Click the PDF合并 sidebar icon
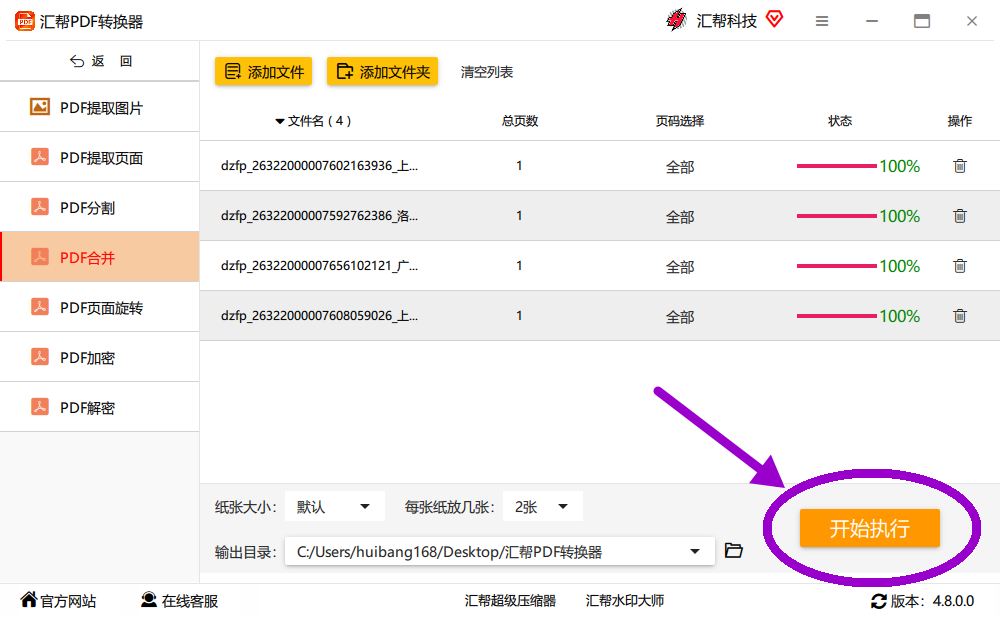Image resolution: width=1000 pixels, height=617 pixels. (x=40, y=256)
